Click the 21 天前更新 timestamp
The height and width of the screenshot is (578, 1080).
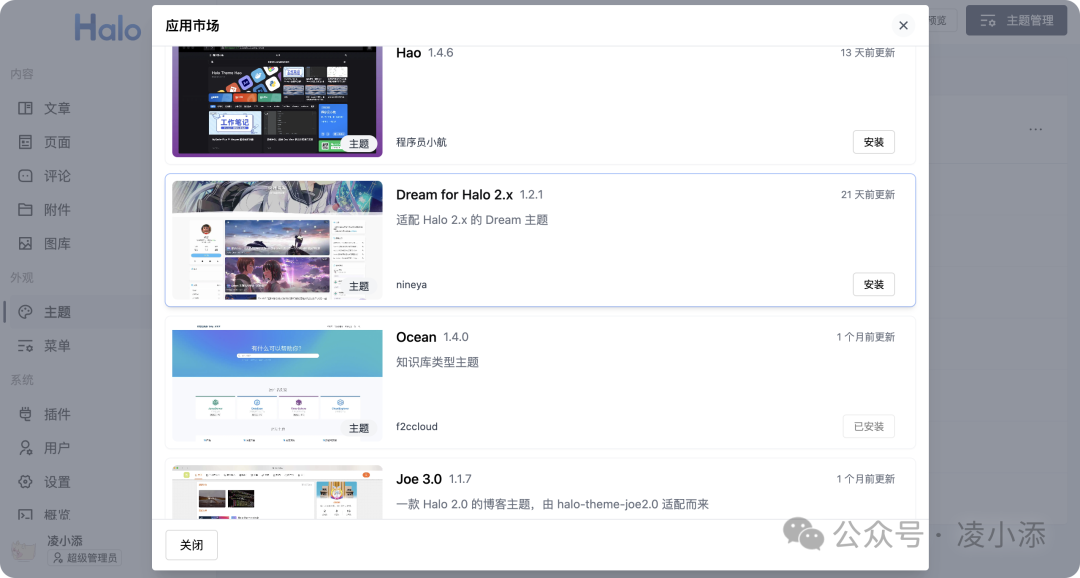[x=867, y=194]
